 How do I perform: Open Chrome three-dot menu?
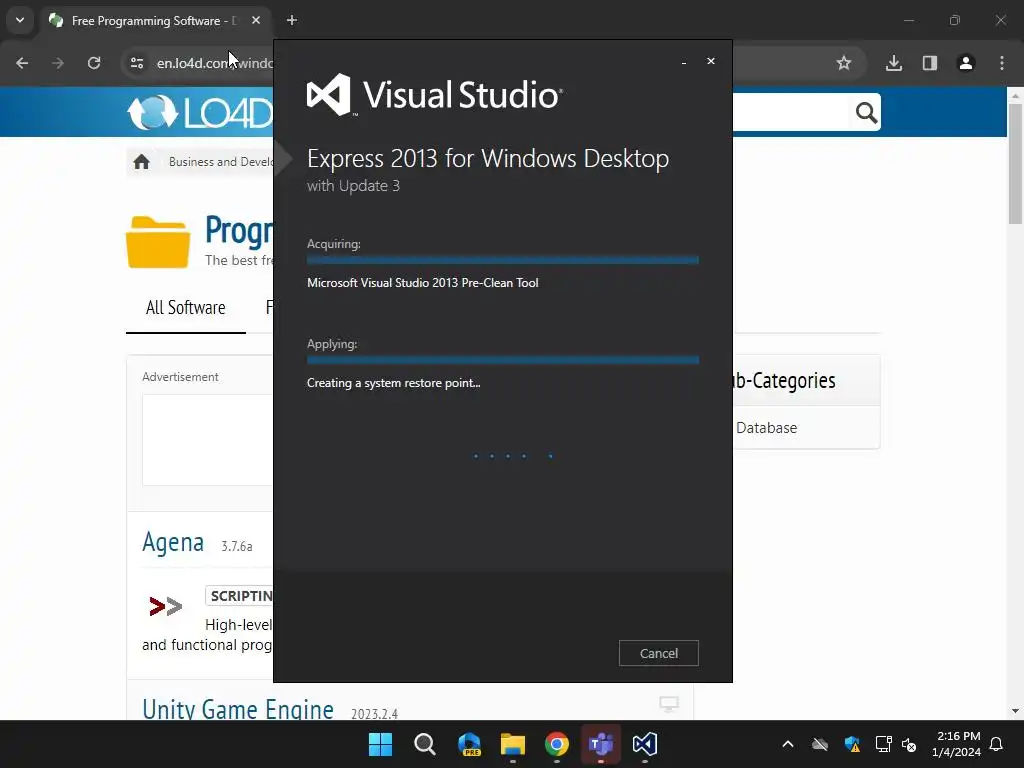pyautogui.click(x=1002, y=63)
